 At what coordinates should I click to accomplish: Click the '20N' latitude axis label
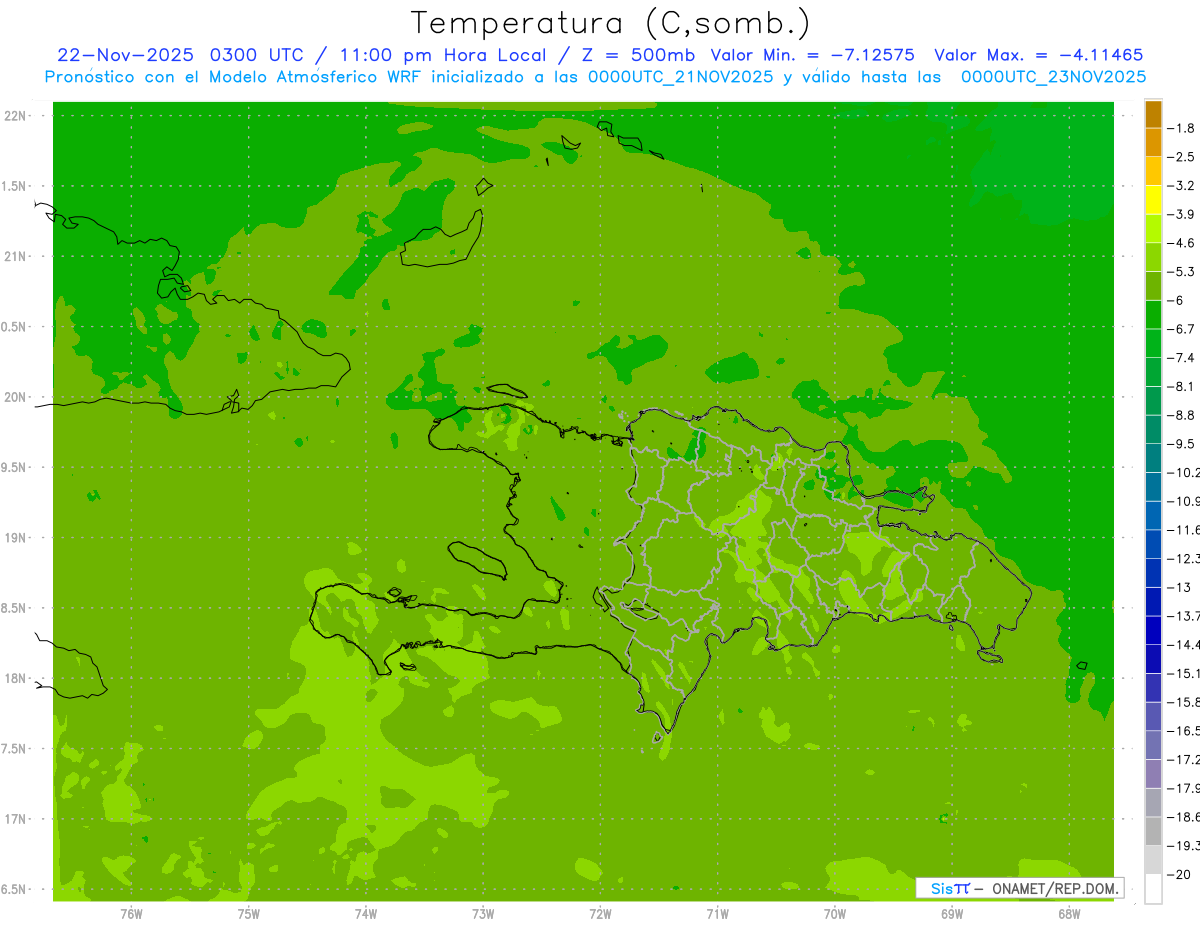coord(16,397)
